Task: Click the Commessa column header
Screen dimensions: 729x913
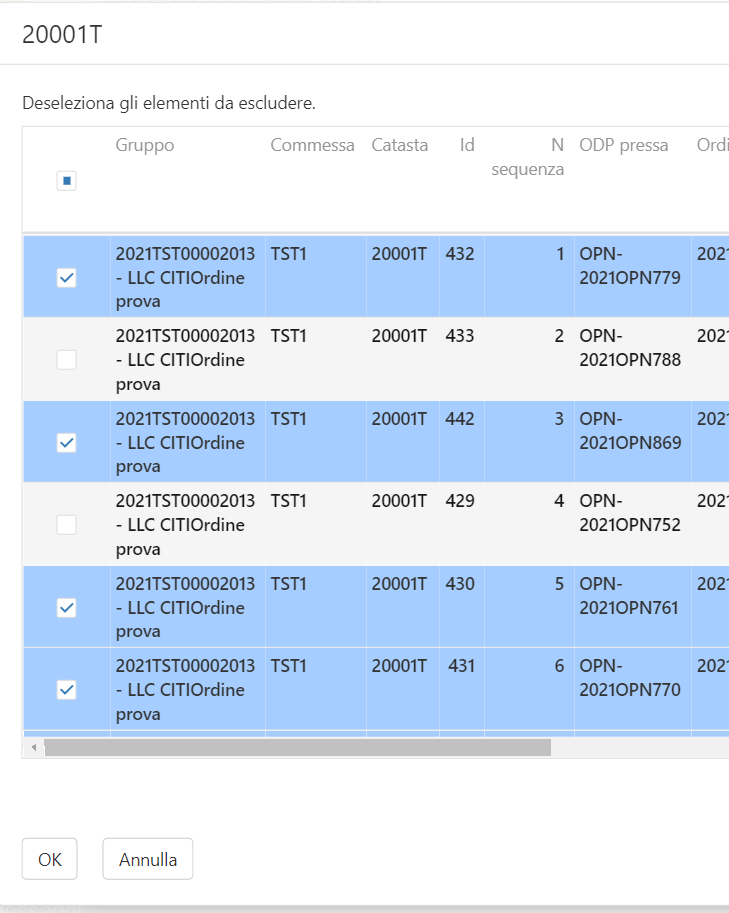Action: pyautogui.click(x=312, y=146)
